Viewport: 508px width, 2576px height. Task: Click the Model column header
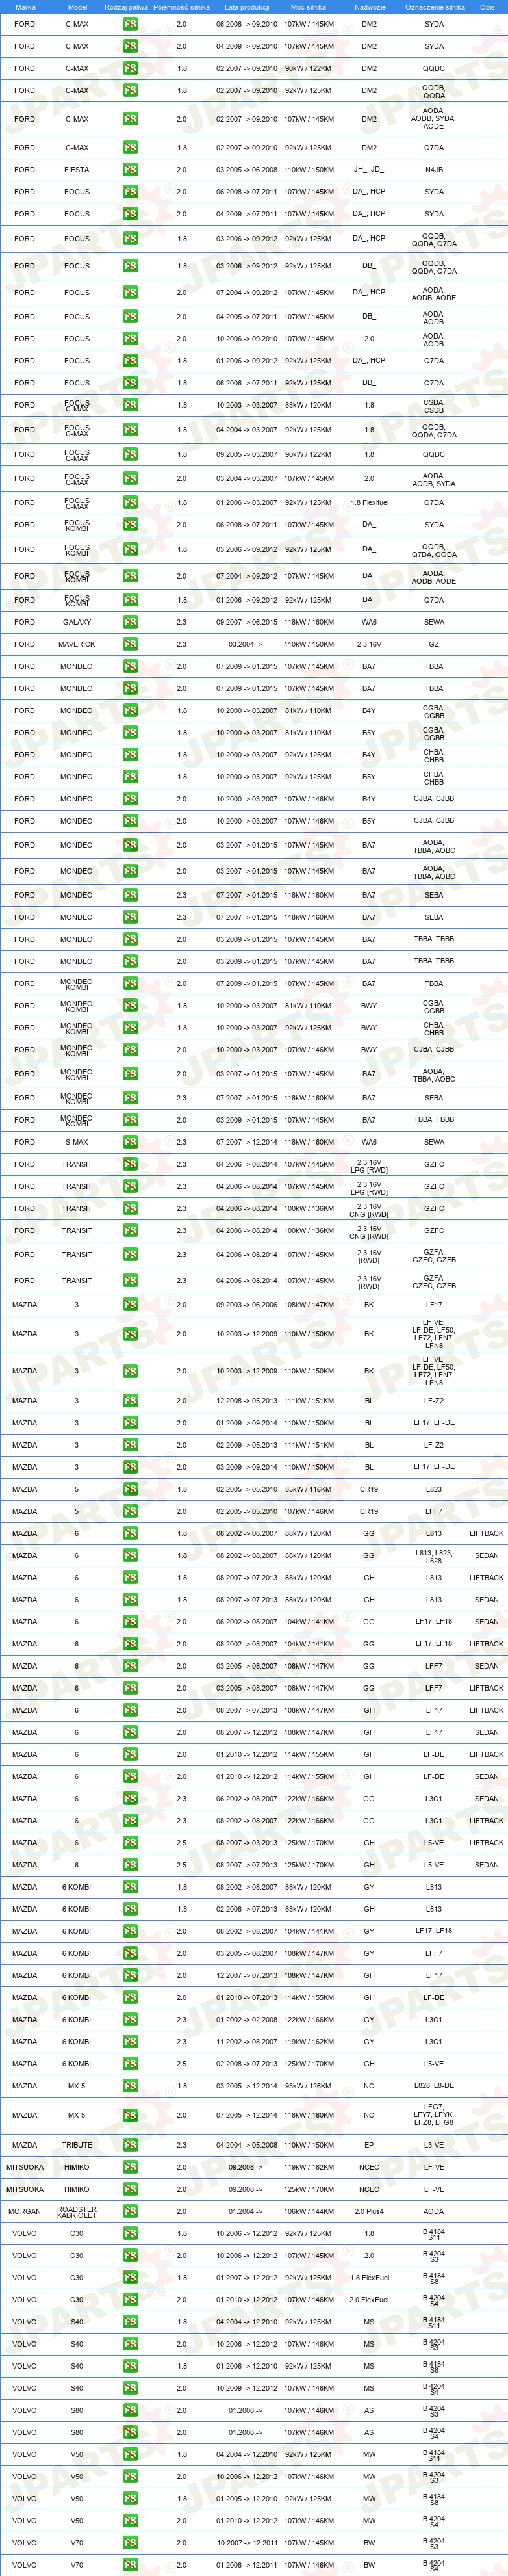[x=77, y=7]
